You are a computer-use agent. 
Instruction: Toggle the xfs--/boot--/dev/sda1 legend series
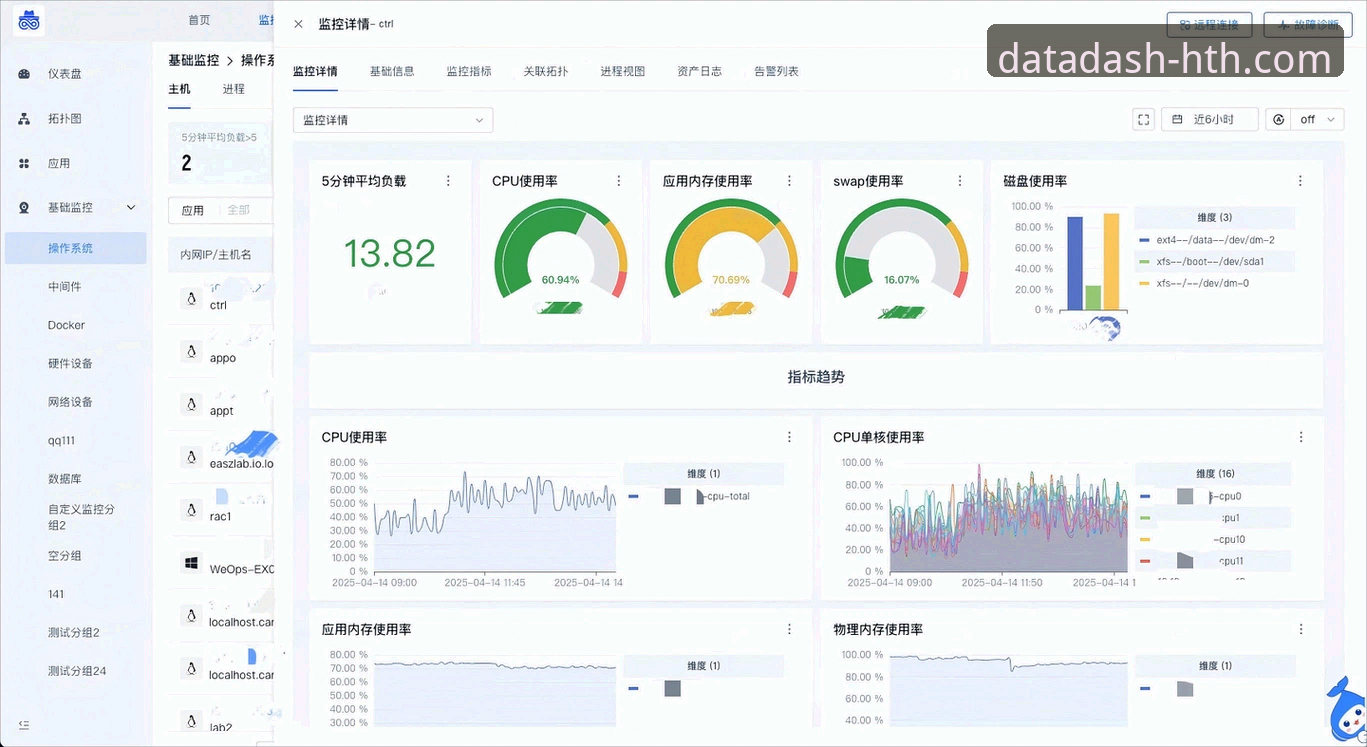(1201, 261)
